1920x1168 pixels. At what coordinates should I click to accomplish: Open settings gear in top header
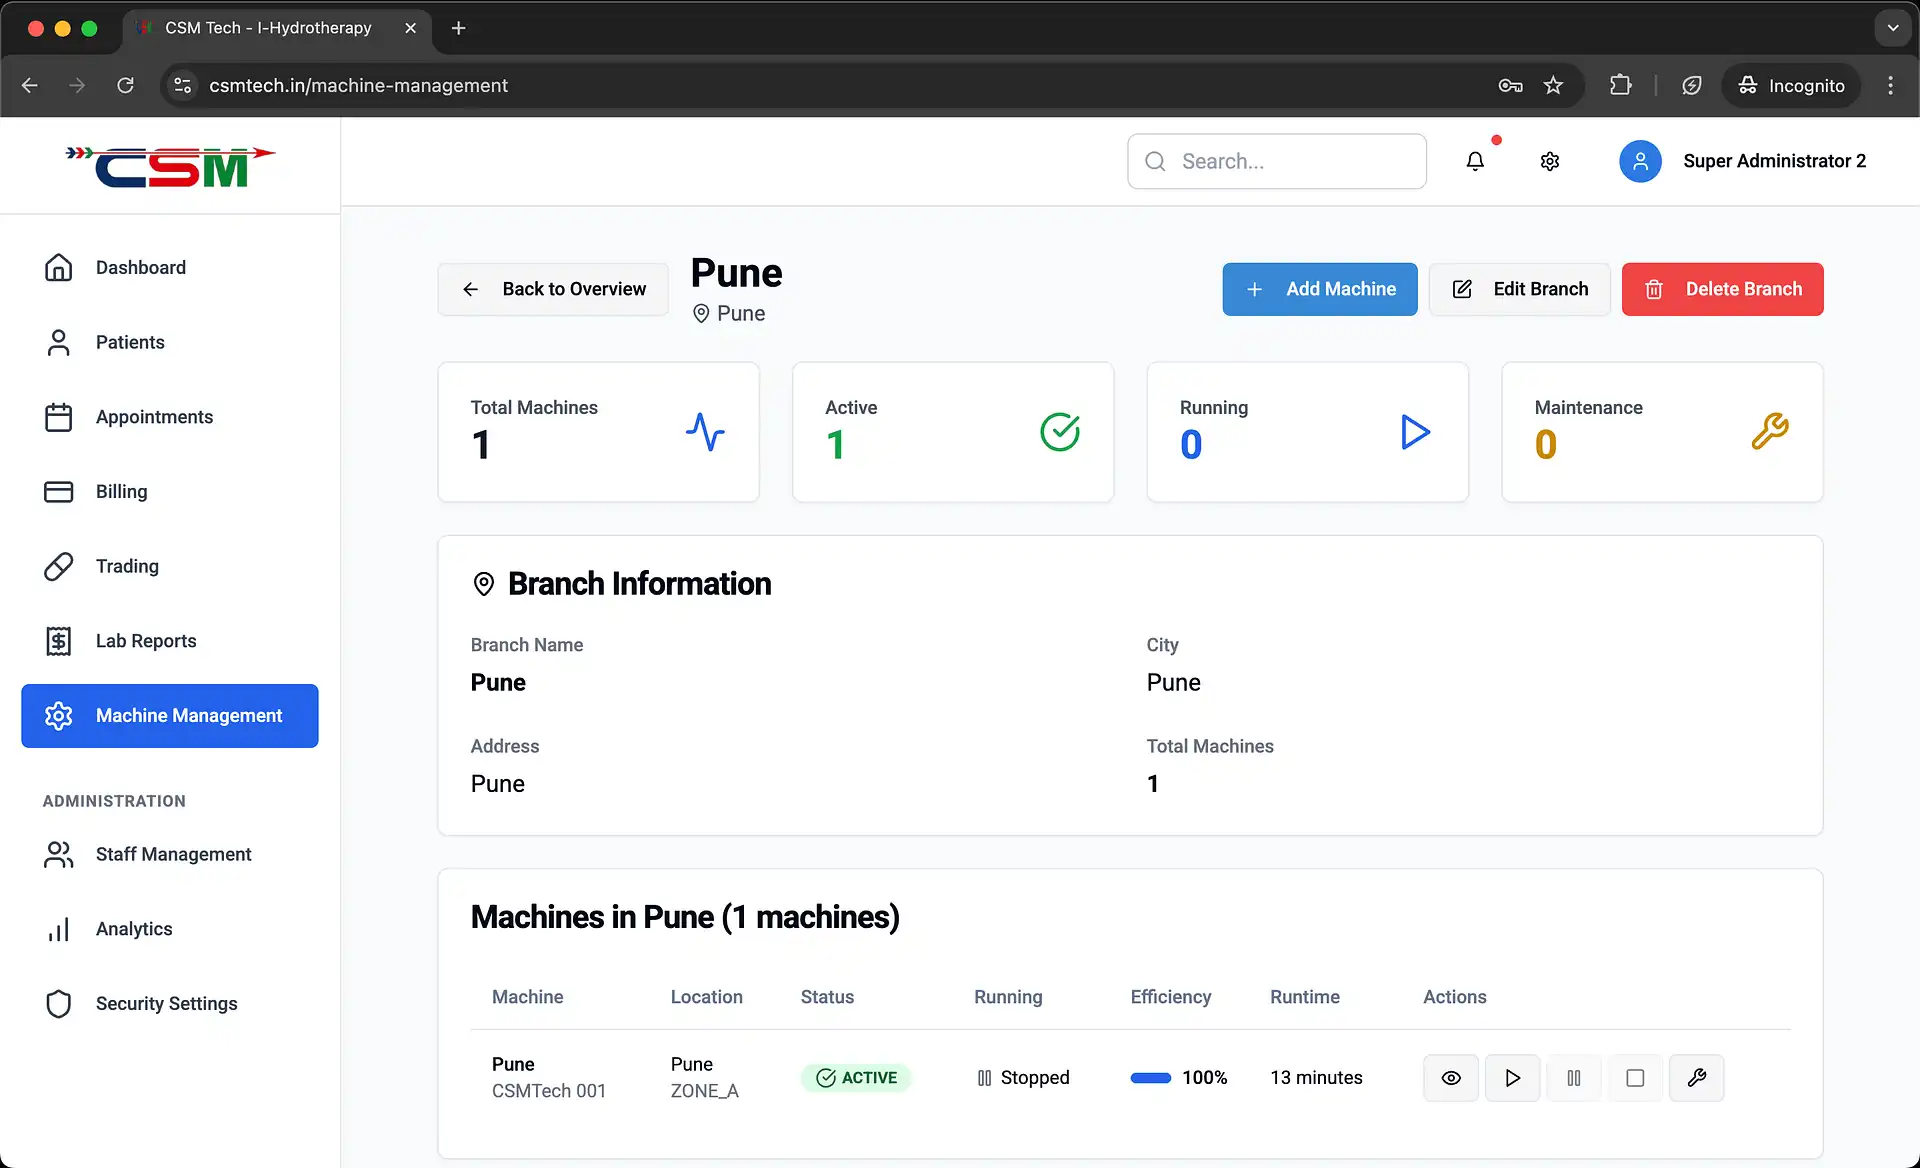tap(1550, 161)
